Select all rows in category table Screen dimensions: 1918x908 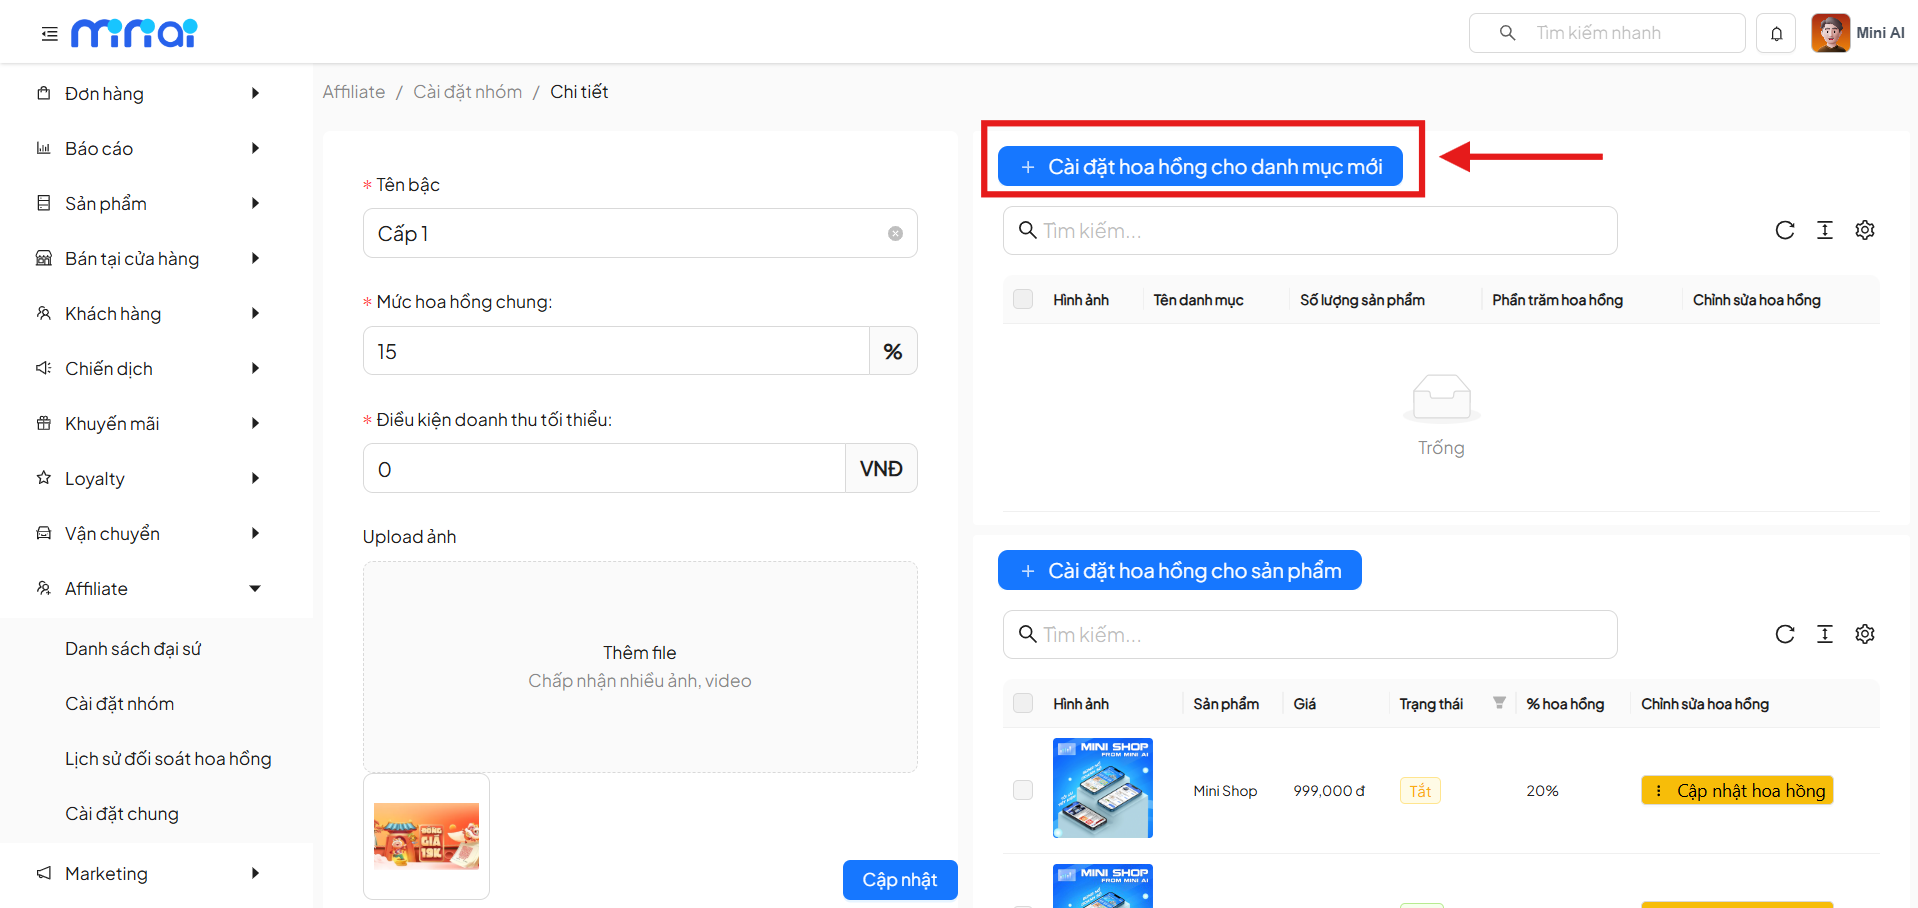[1023, 300]
